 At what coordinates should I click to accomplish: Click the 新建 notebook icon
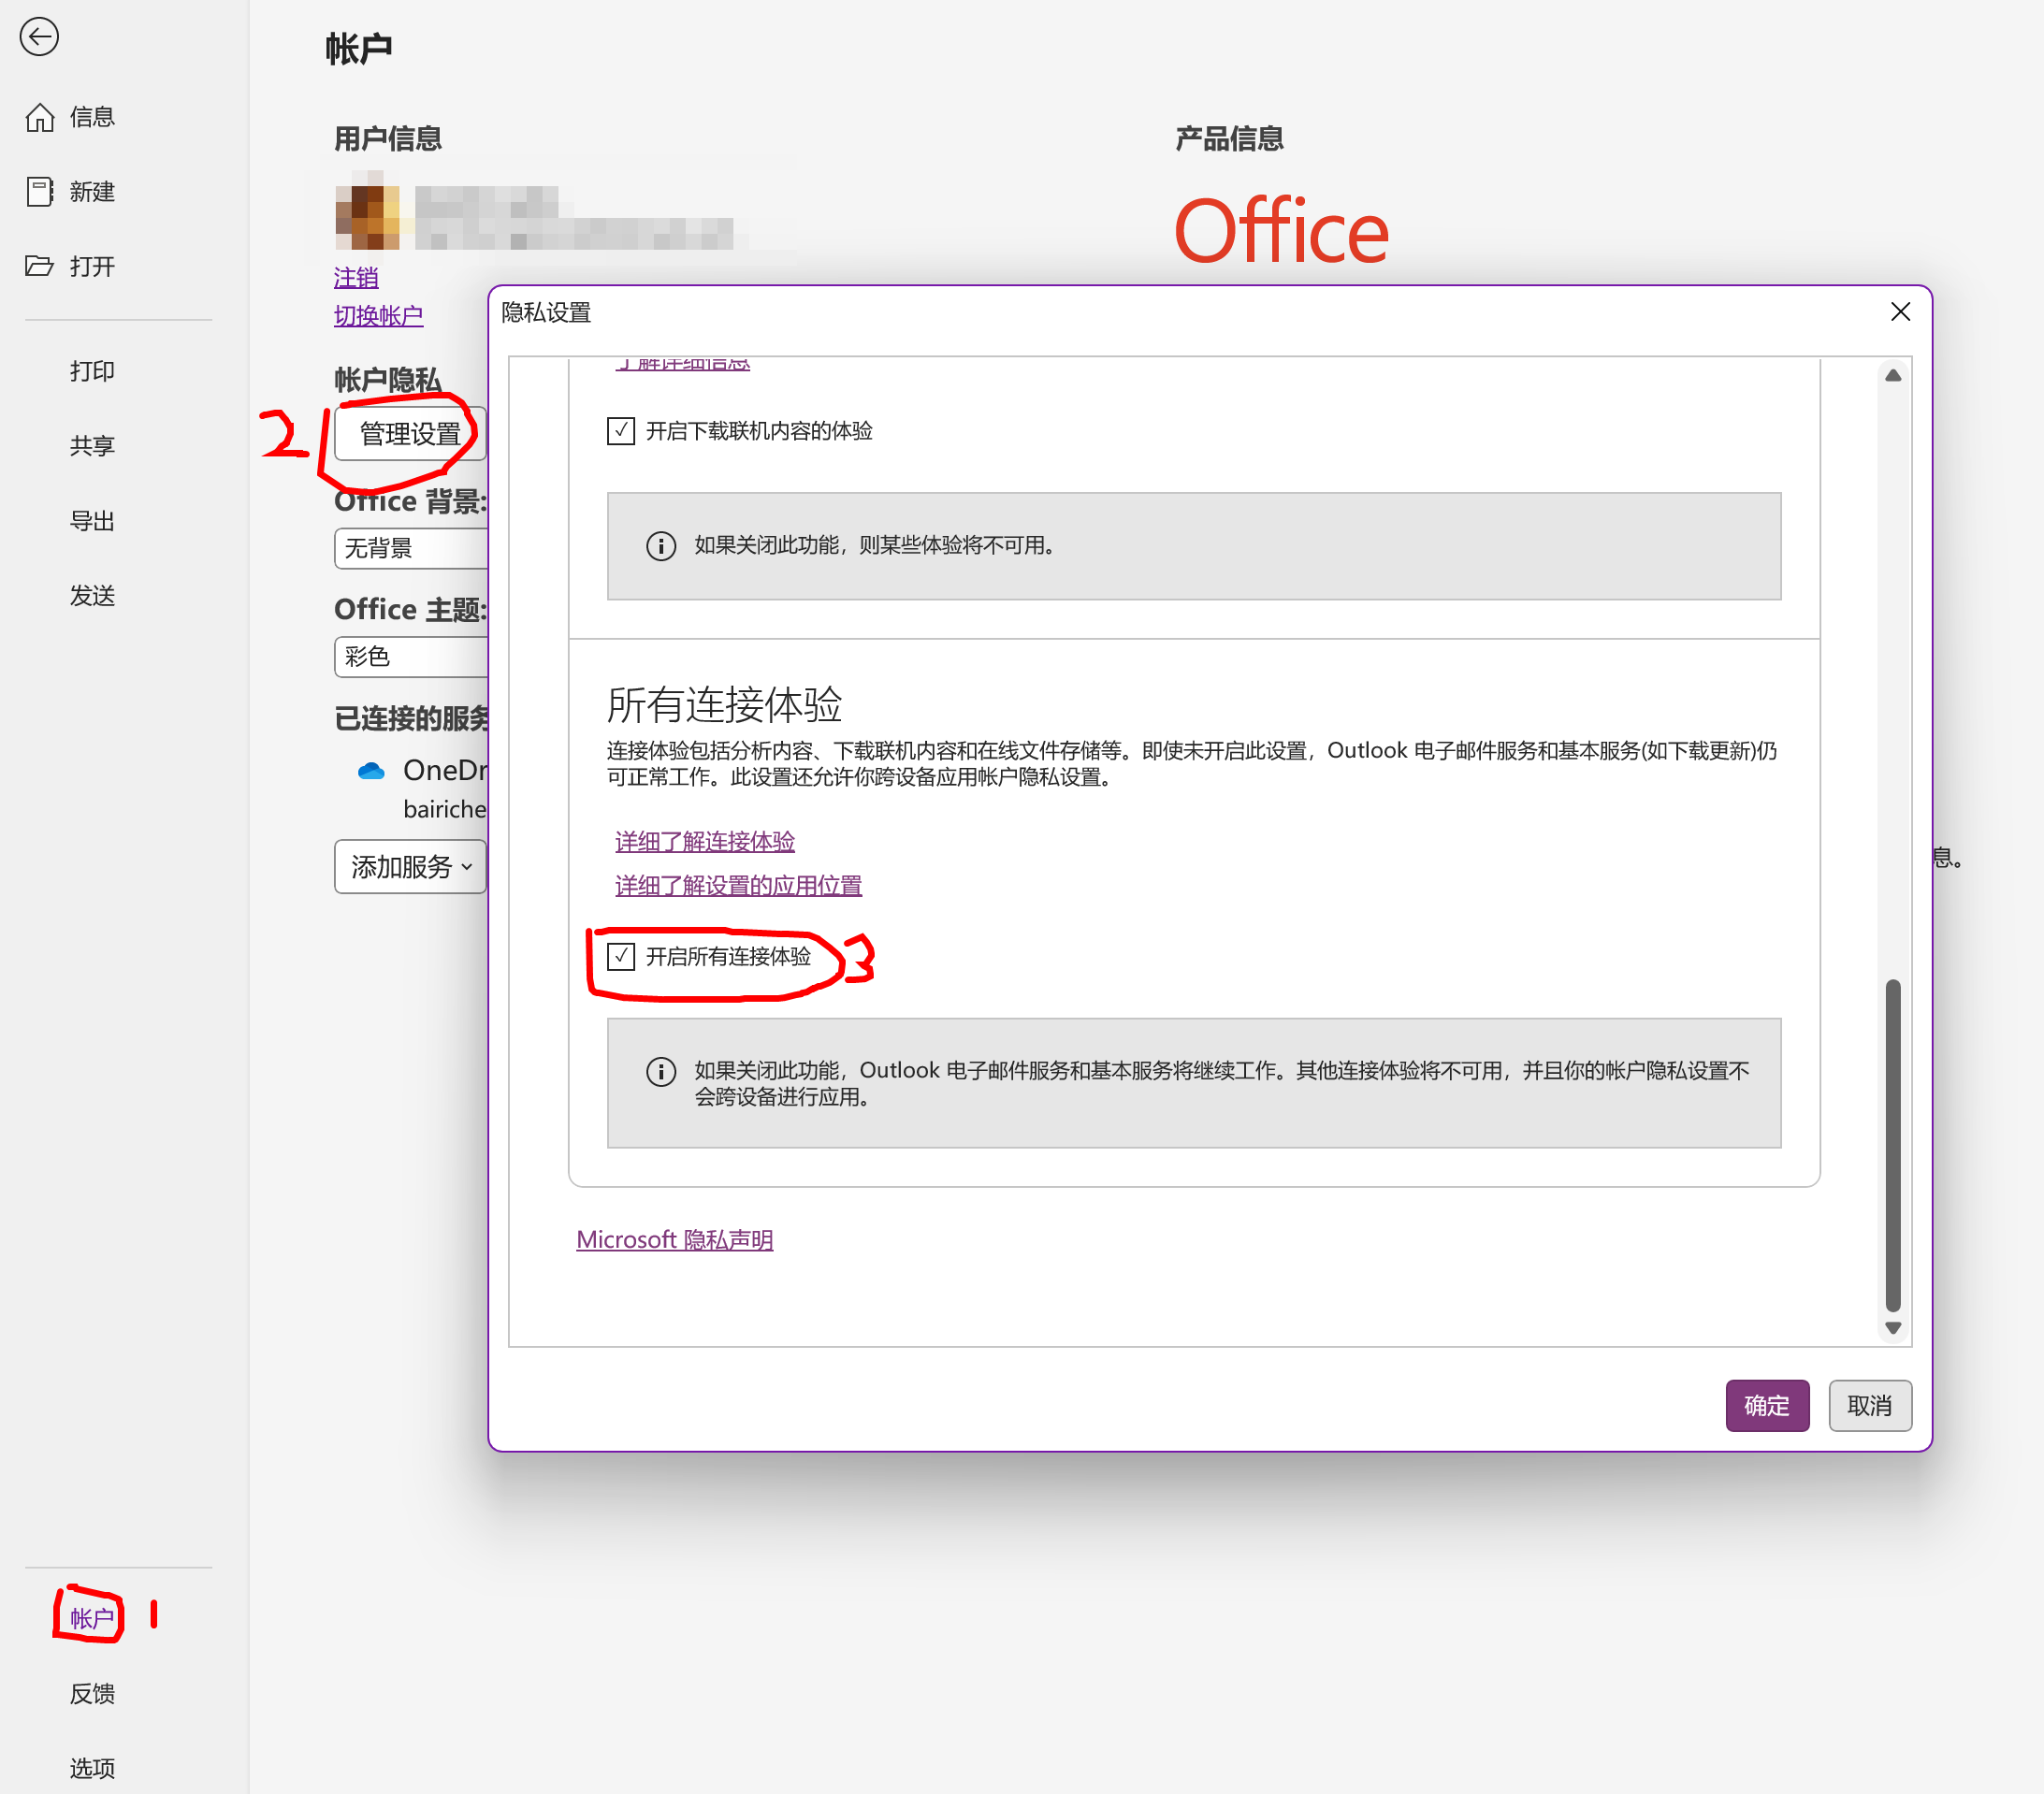[x=40, y=191]
